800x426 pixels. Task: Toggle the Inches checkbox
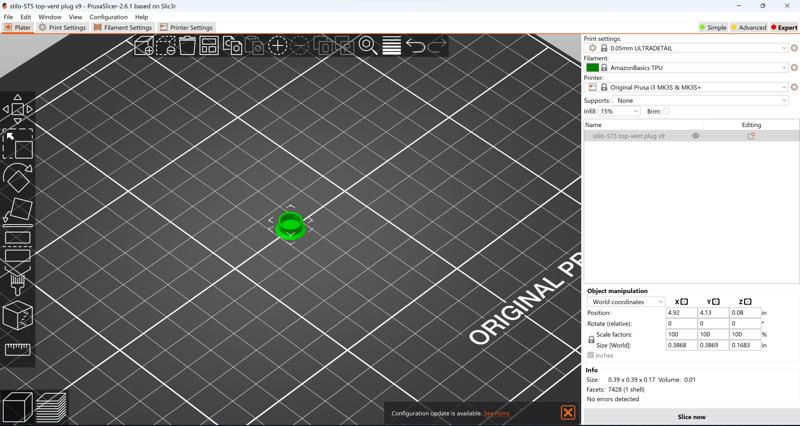pos(591,355)
